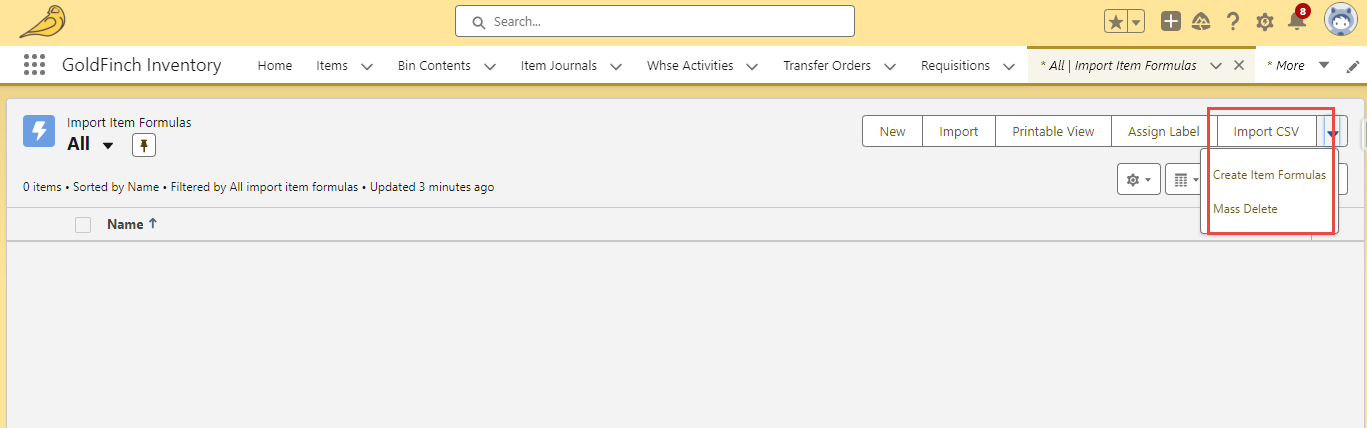Click the Assign Label button

1164,132
